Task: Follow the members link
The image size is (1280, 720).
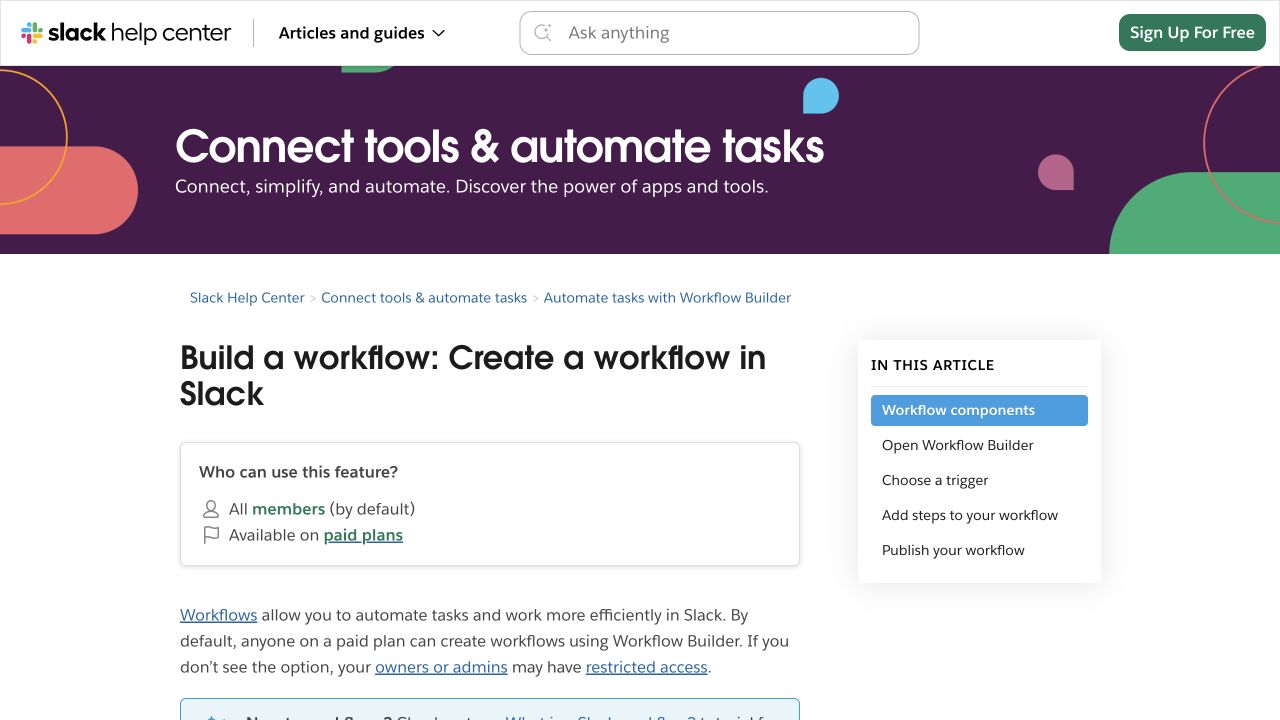Action: (288, 509)
